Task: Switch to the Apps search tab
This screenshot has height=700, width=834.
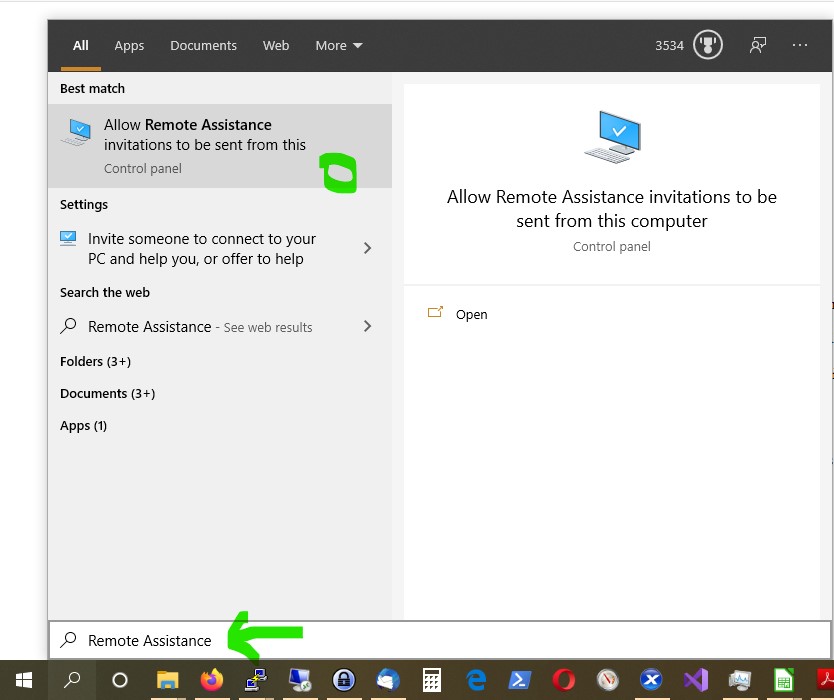Action: tap(129, 46)
